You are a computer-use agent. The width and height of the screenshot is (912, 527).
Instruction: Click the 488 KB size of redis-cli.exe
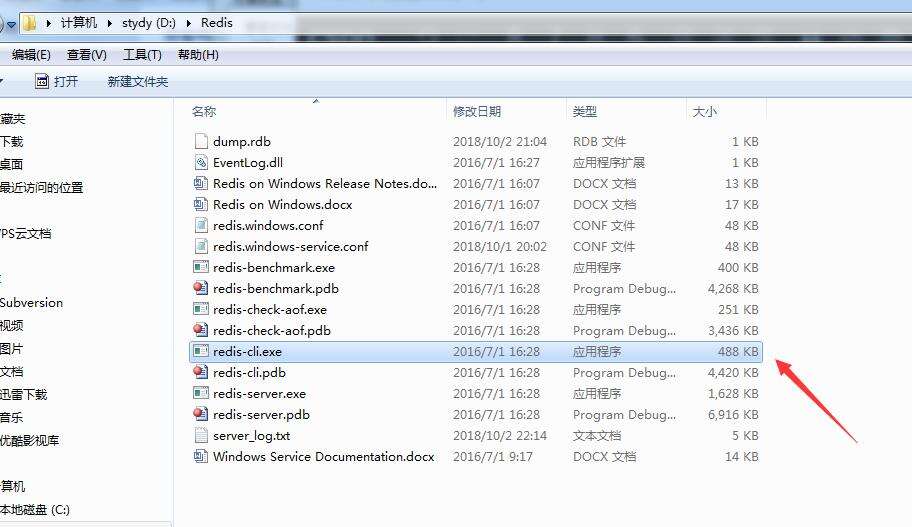pyautogui.click(x=738, y=351)
